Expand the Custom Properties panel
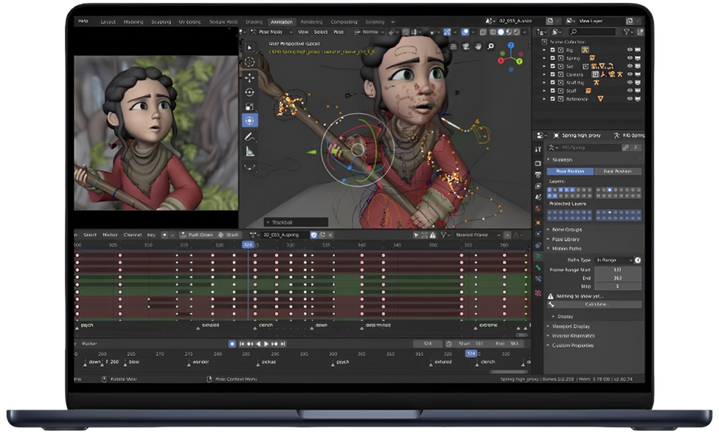This screenshot has width=719, height=437. [x=573, y=345]
